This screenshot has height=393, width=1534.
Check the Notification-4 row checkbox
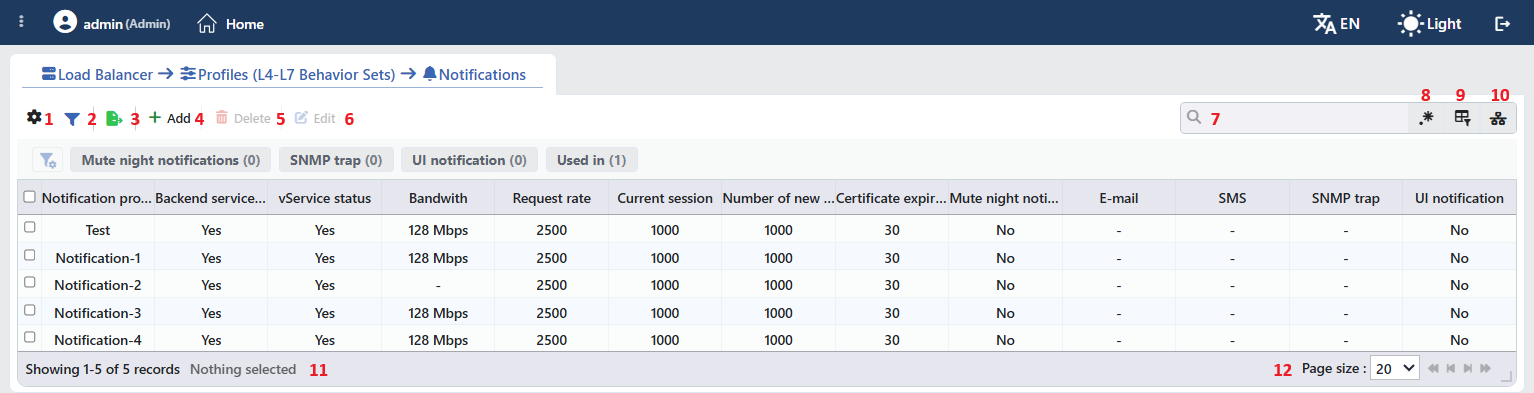tap(29, 337)
